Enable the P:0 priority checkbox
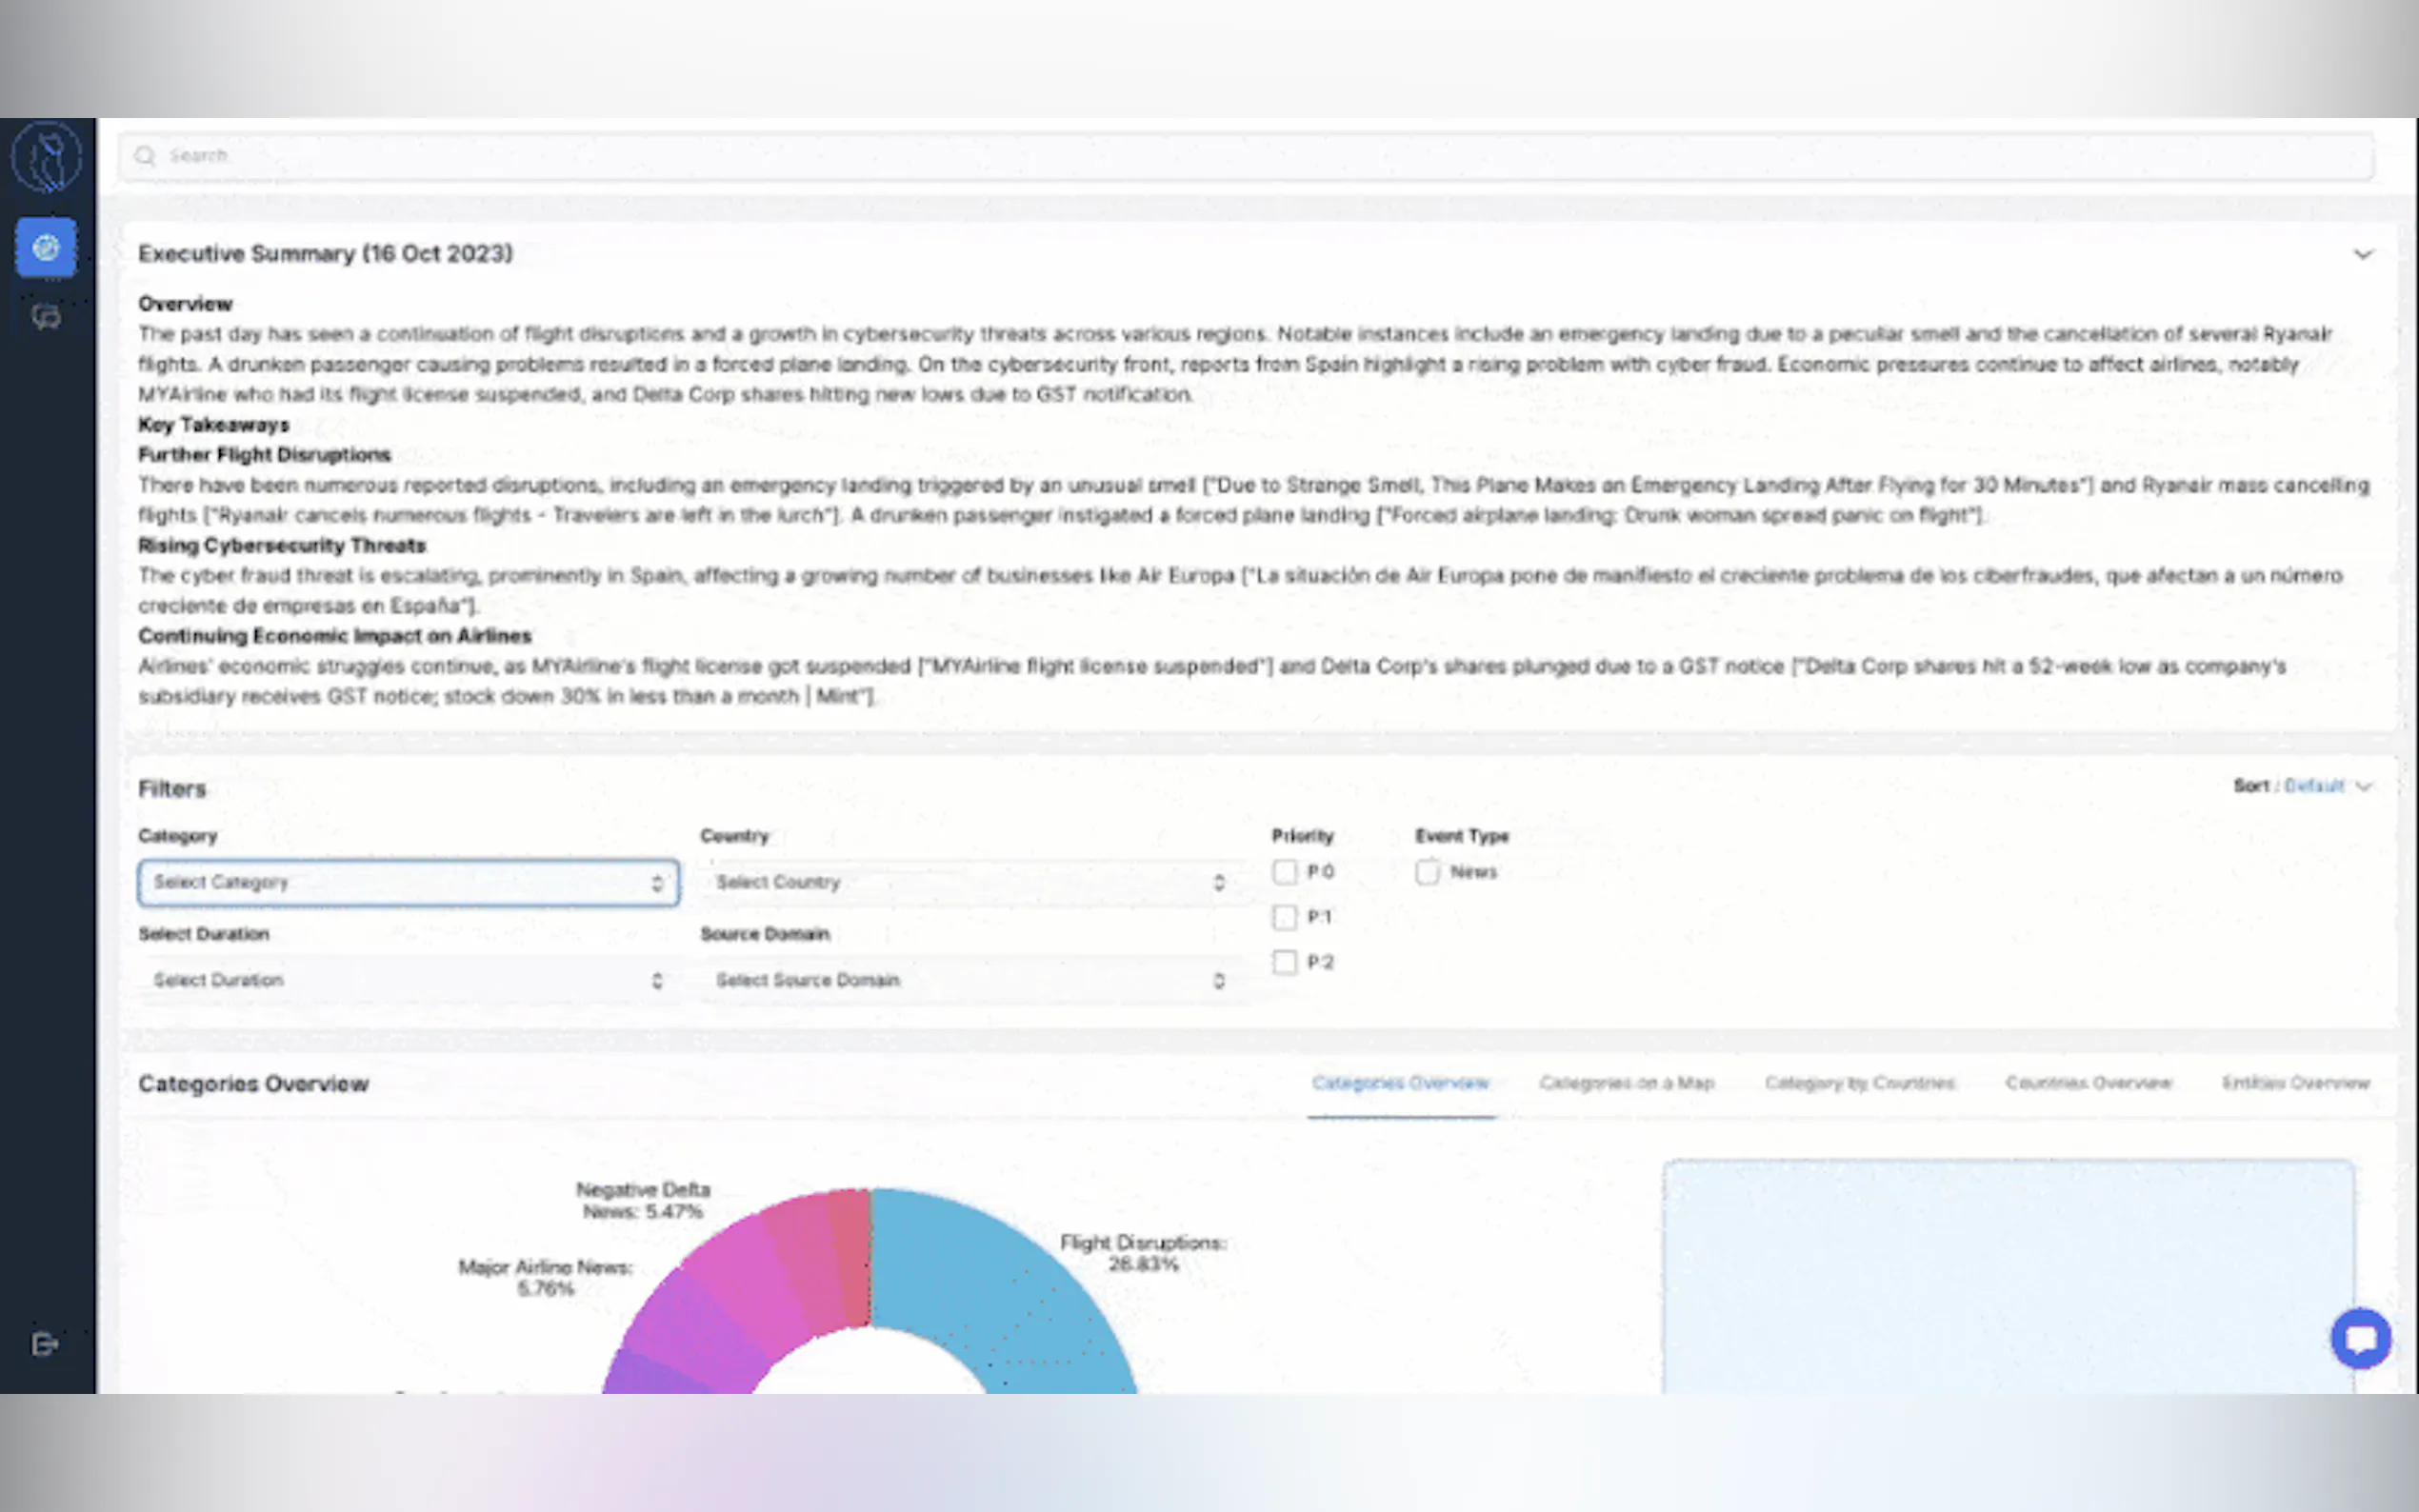Image resolution: width=2419 pixels, height=1512 pixels. pyautogui.click(x=1285, y=872)
